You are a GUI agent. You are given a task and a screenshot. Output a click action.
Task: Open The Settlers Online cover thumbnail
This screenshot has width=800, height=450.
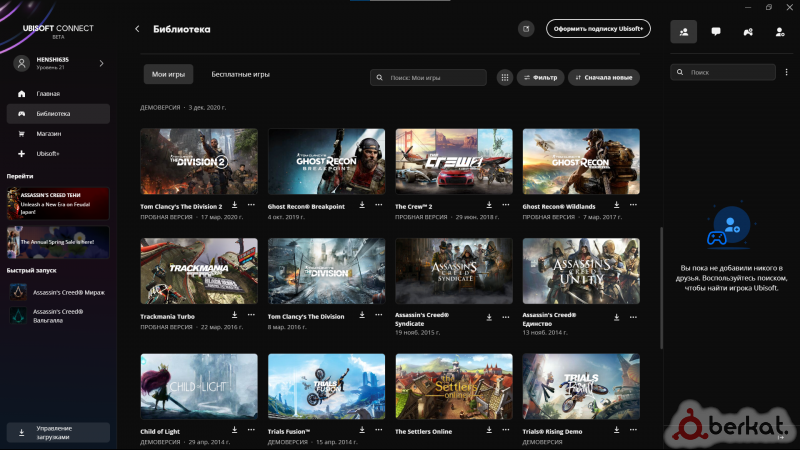point(454,386)
